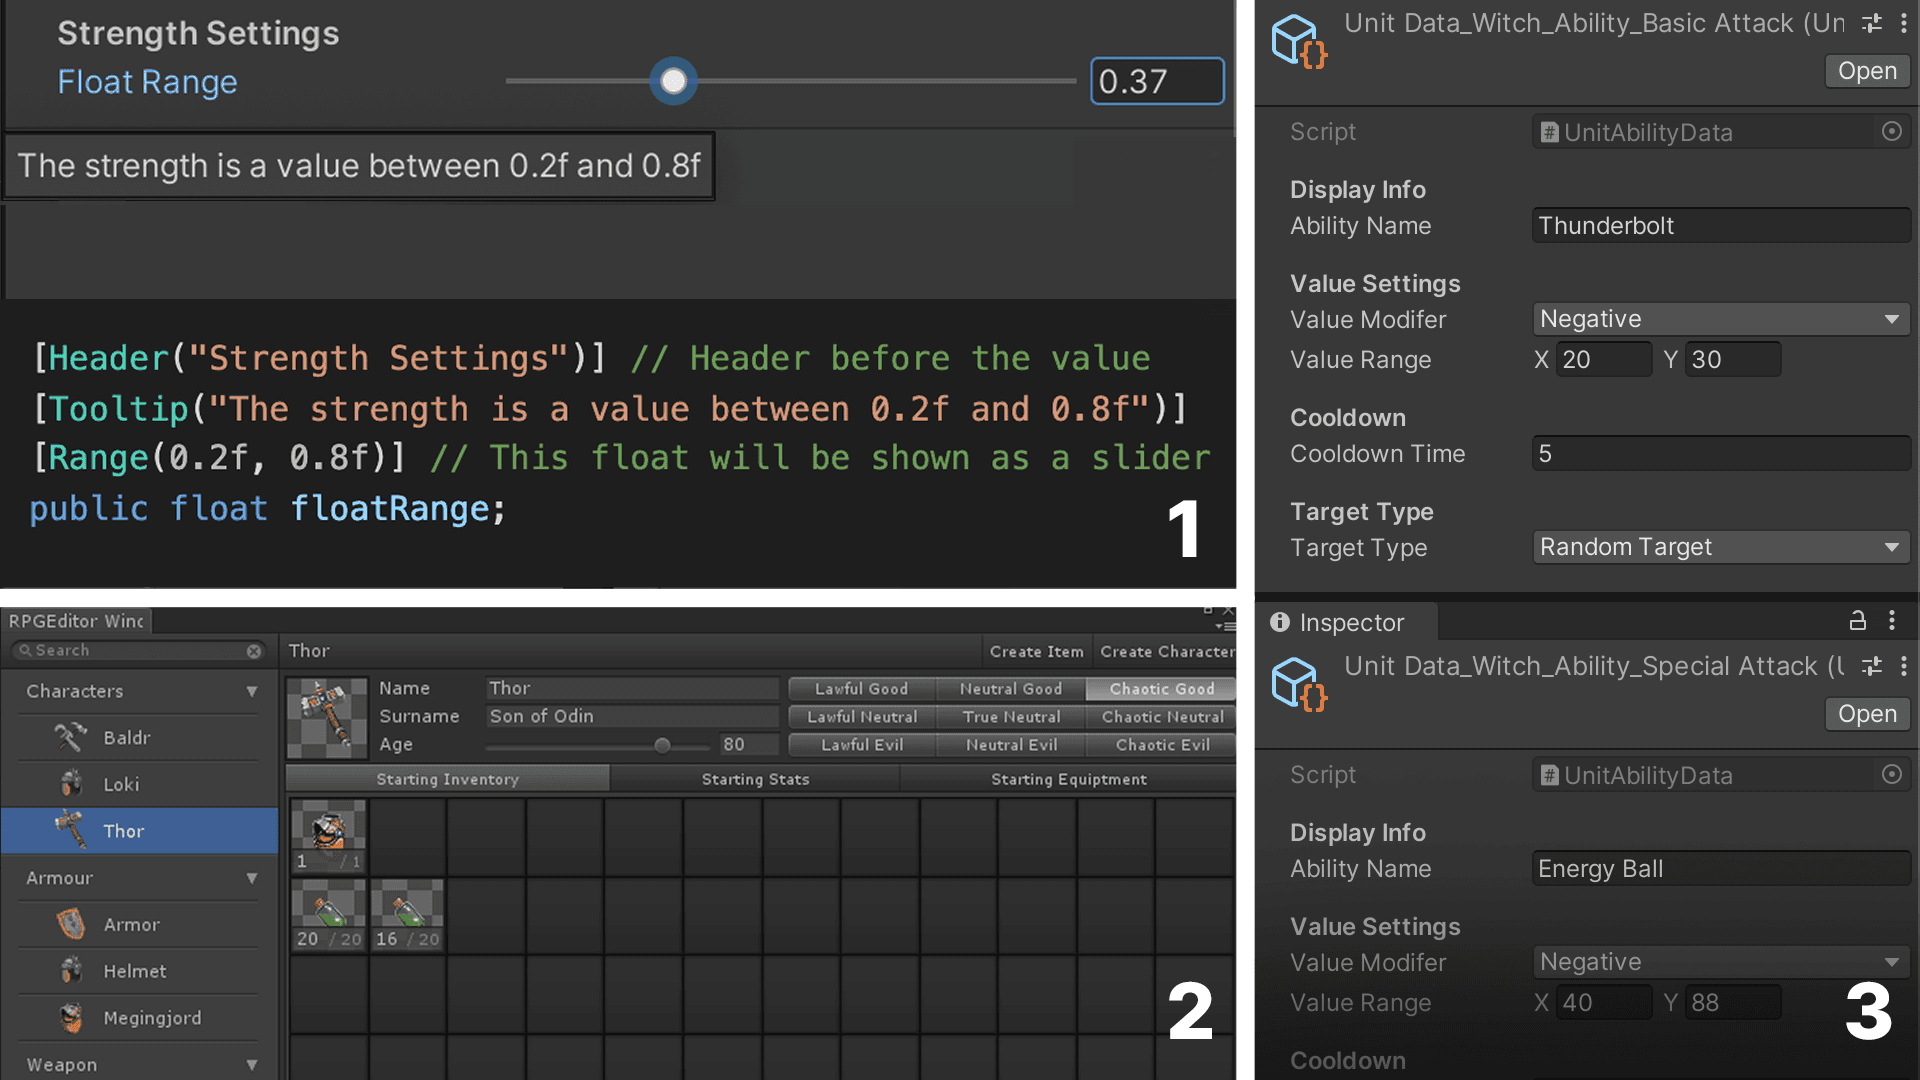Screen dimensions: 1920x1080
Task: Toggle the Inspector lock icon
Action: point(1857,621)
